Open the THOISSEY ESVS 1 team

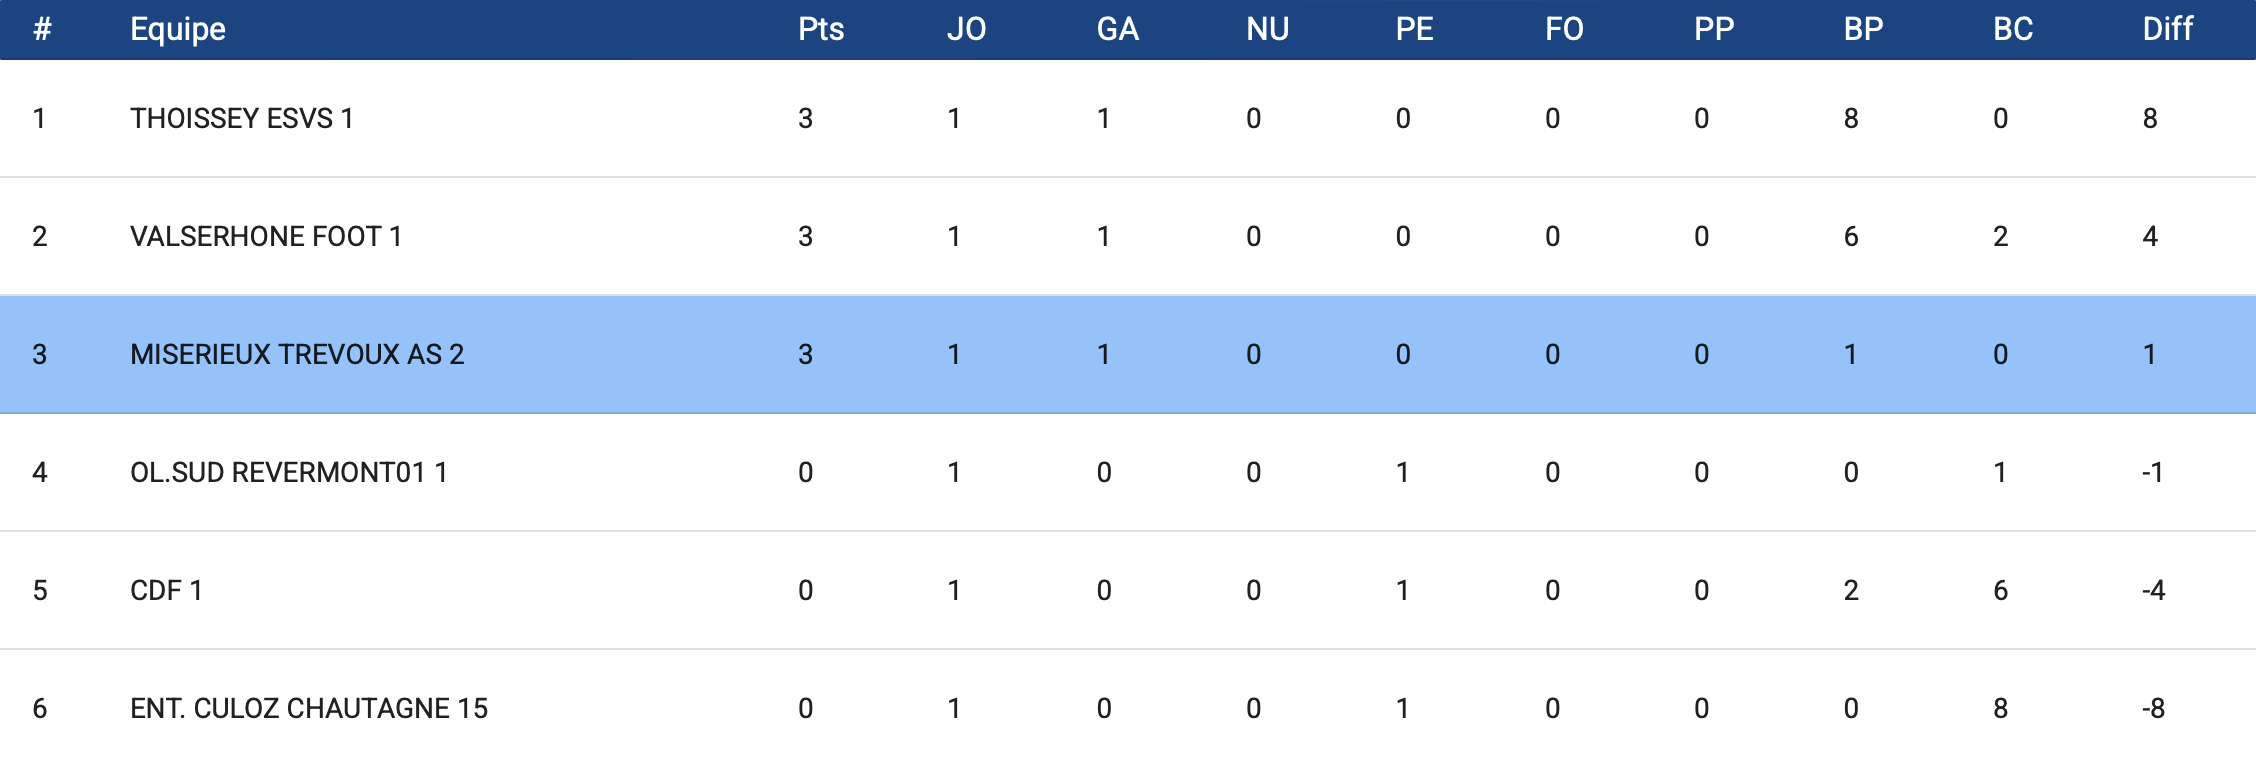click(x=241, y=119)
